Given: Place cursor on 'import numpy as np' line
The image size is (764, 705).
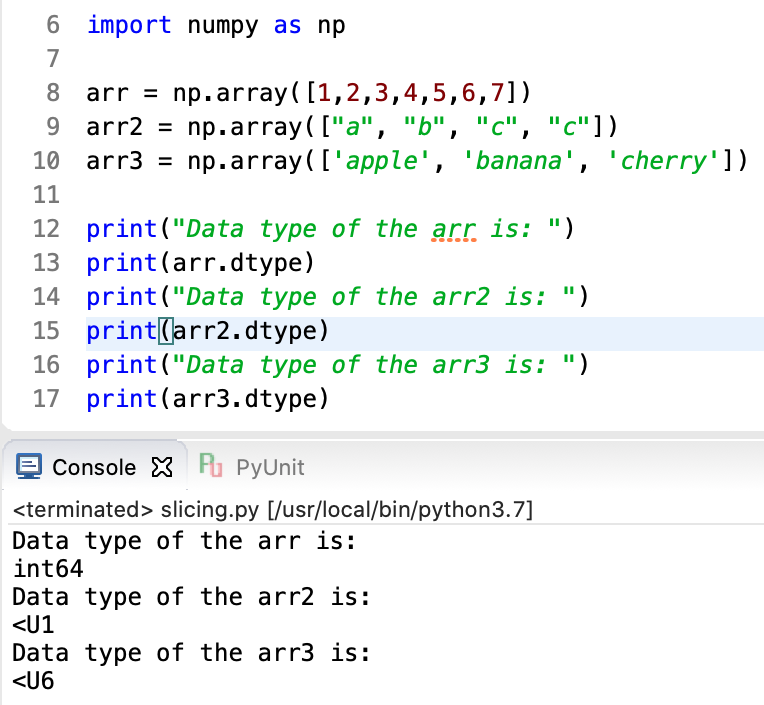Looking at the screenshot, I should [x=215, y=25].
